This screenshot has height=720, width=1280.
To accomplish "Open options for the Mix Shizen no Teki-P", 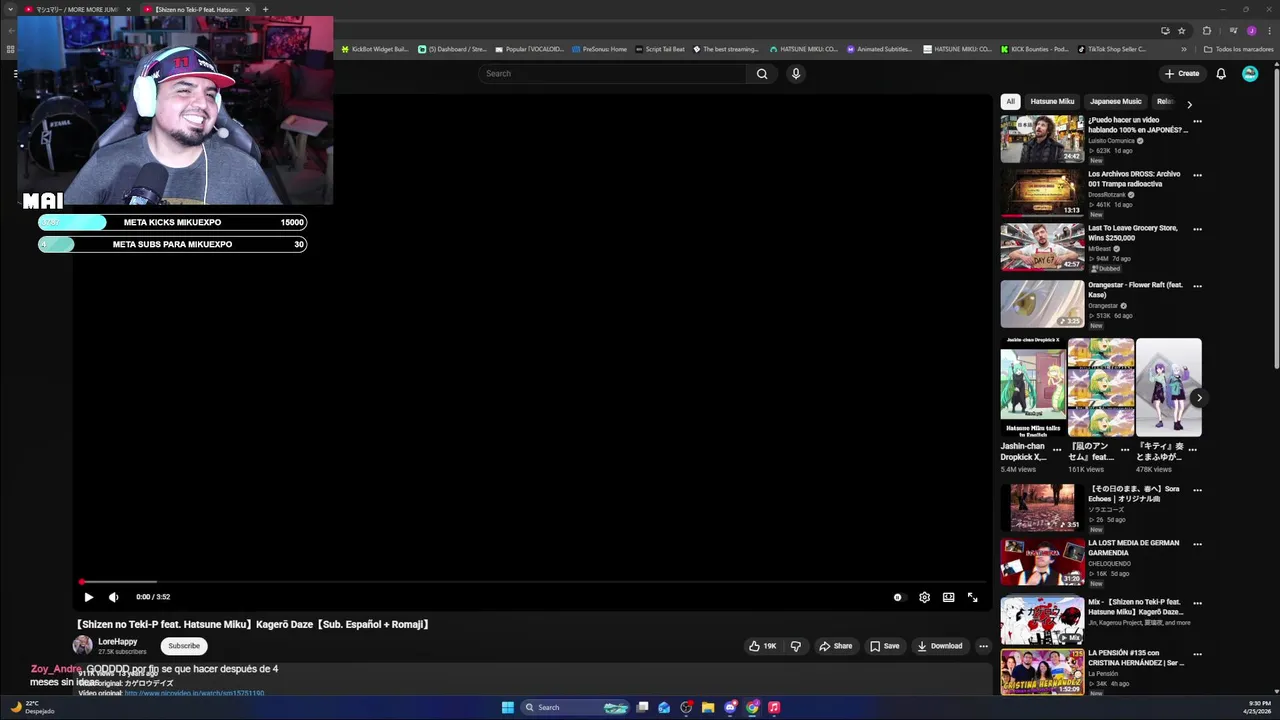I will [1197, 604].
